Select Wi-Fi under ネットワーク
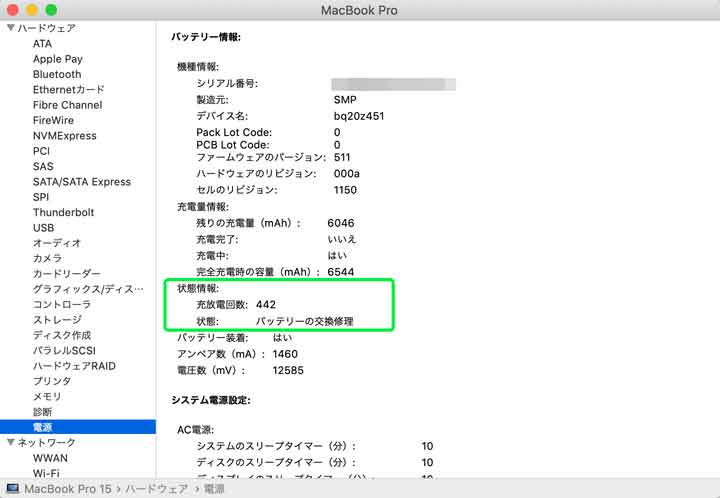Screen dimensions: 720x498 [x=46, y=473]
